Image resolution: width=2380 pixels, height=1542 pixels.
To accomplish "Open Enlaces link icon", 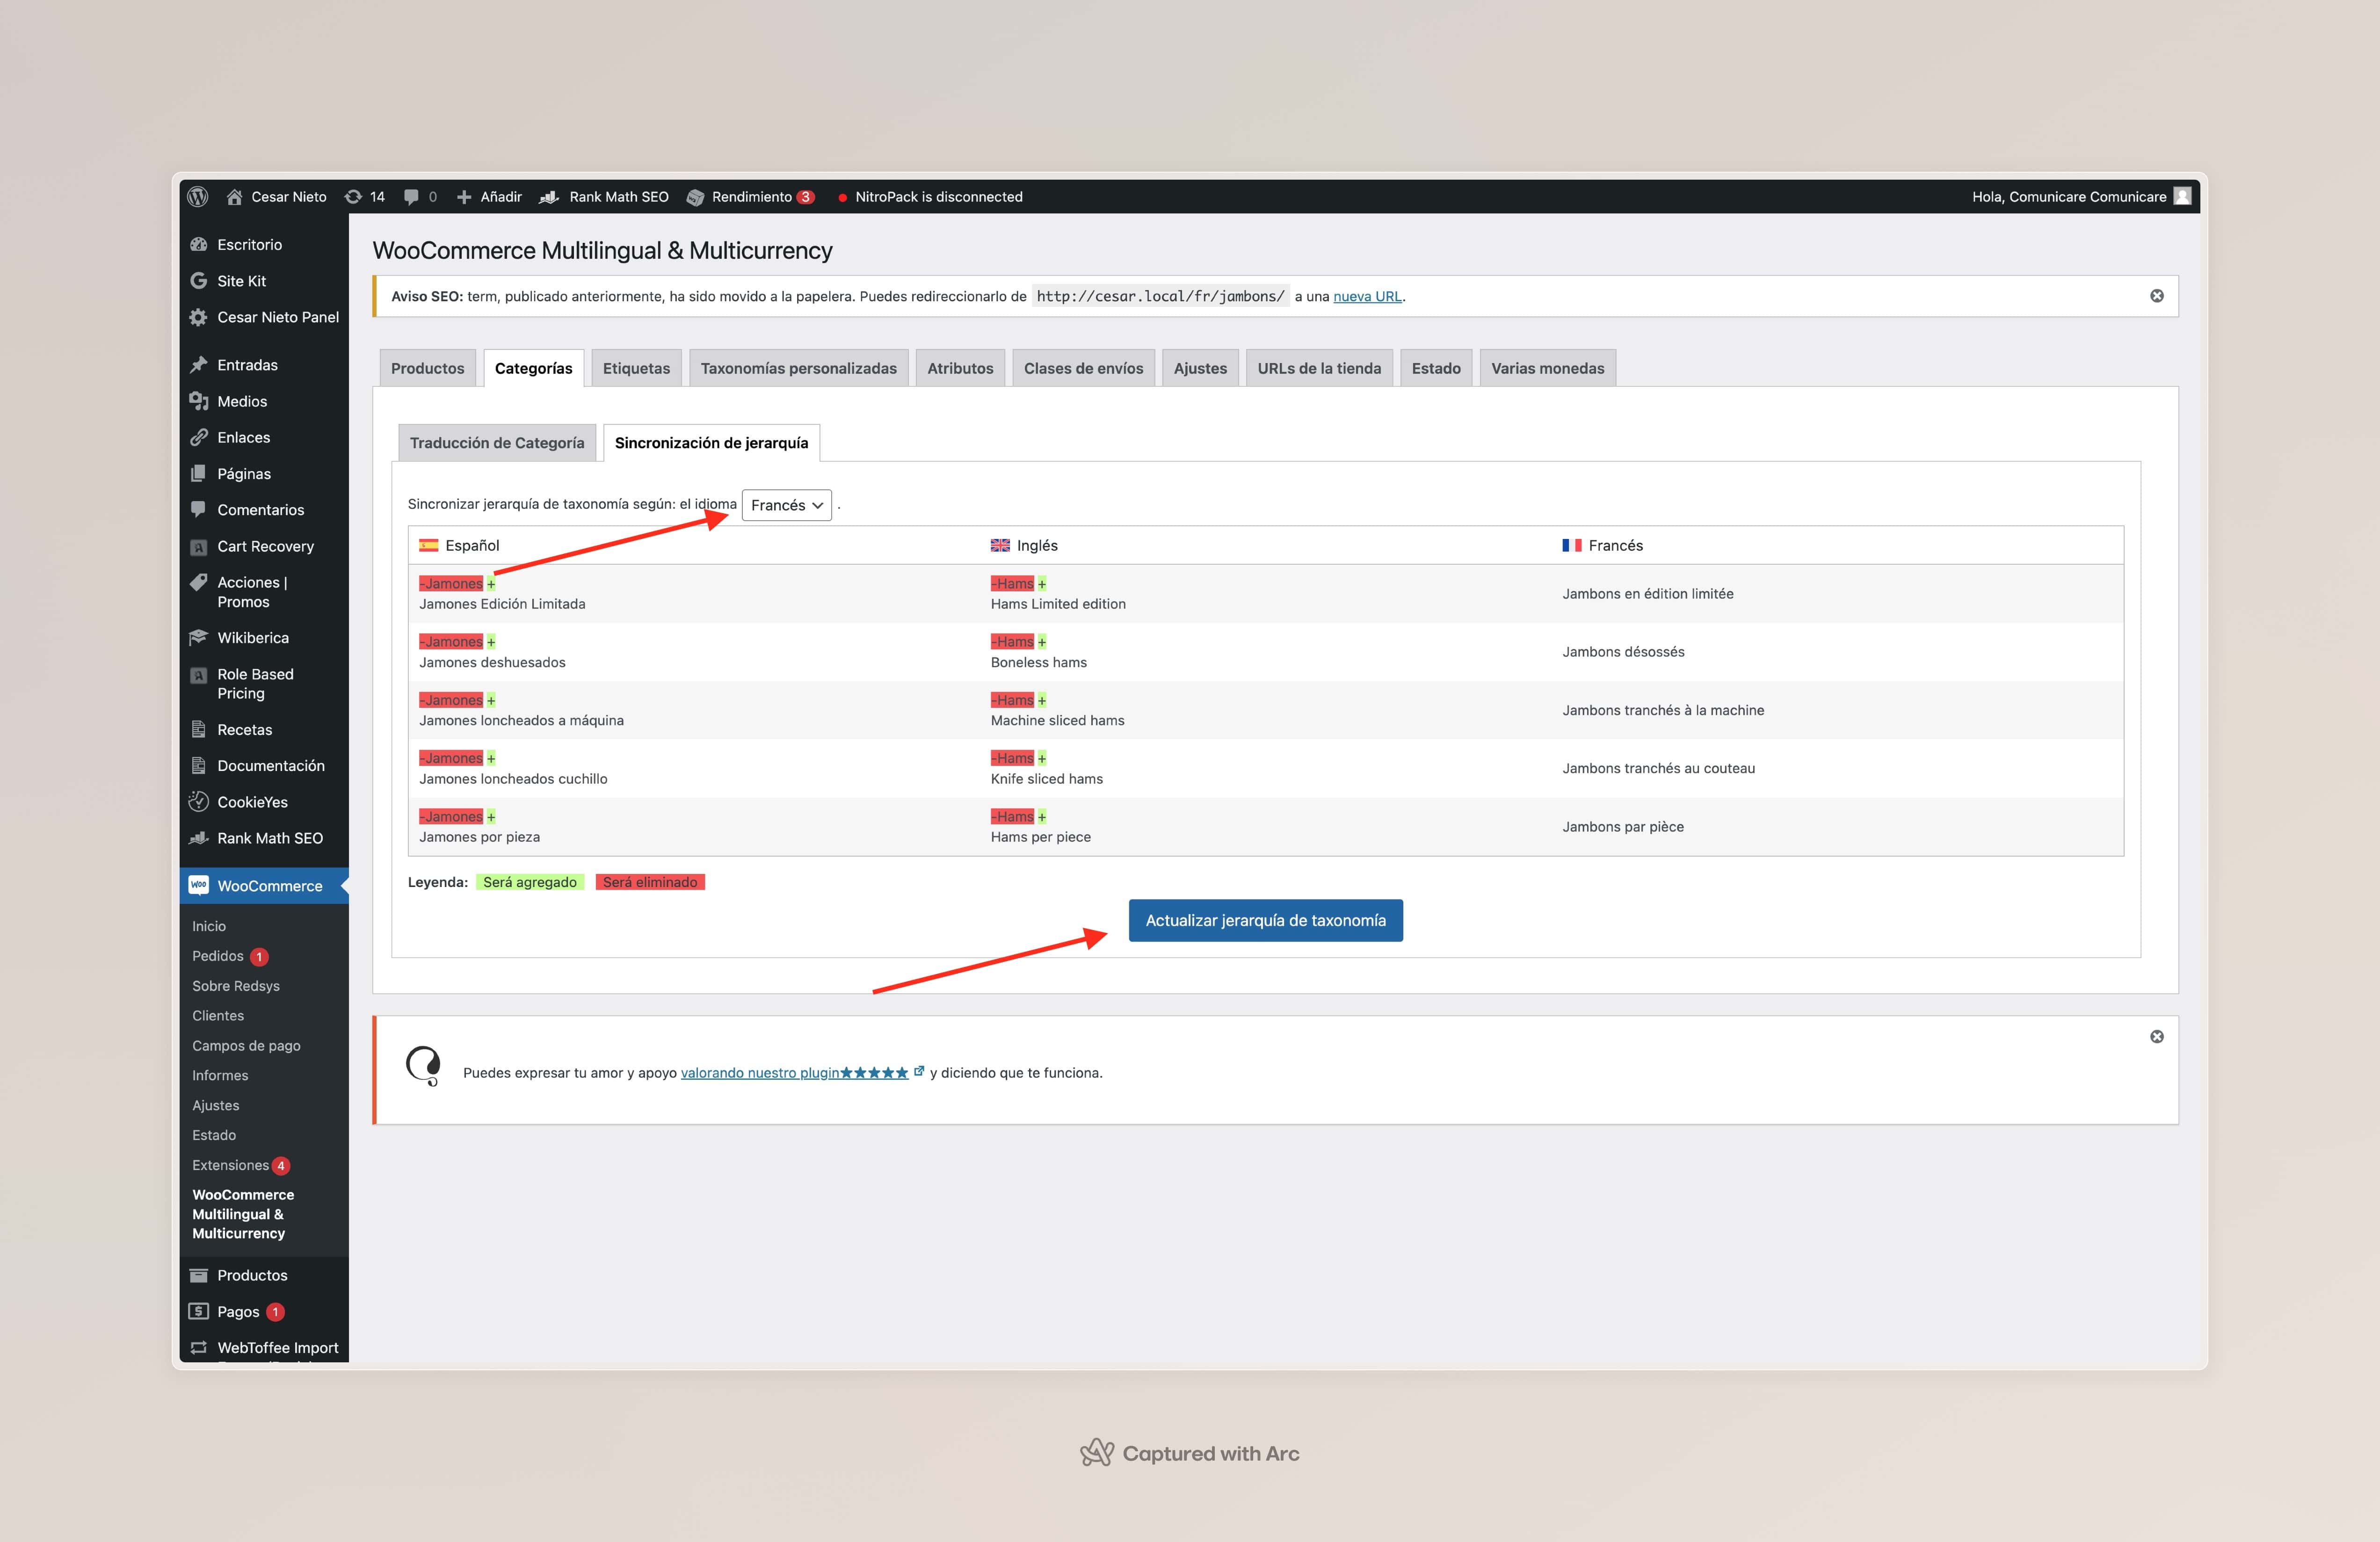I will click(198, 437).
